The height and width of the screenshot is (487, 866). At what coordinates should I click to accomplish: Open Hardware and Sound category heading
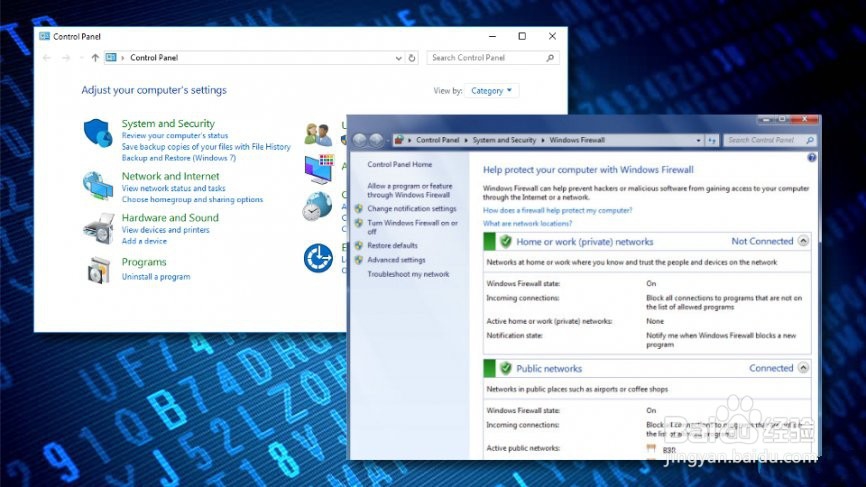[170, 218]
